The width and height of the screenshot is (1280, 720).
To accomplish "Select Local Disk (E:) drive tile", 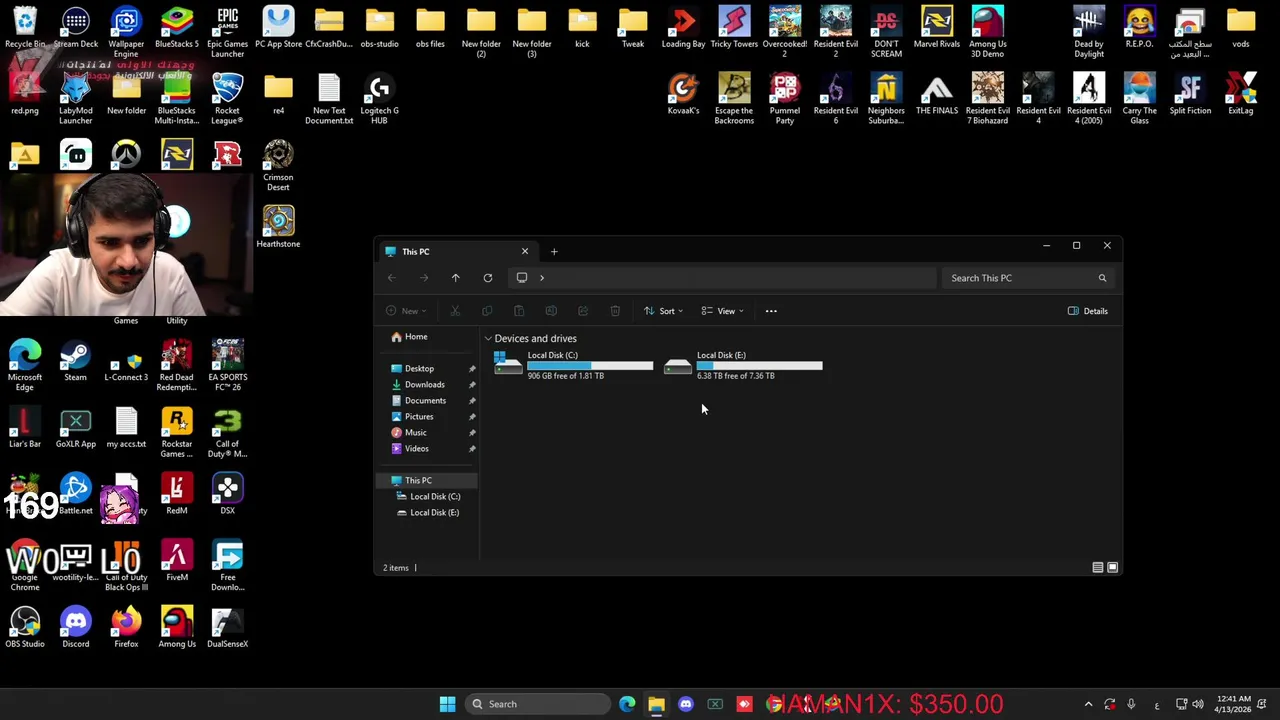I will (x=743, y=365).
